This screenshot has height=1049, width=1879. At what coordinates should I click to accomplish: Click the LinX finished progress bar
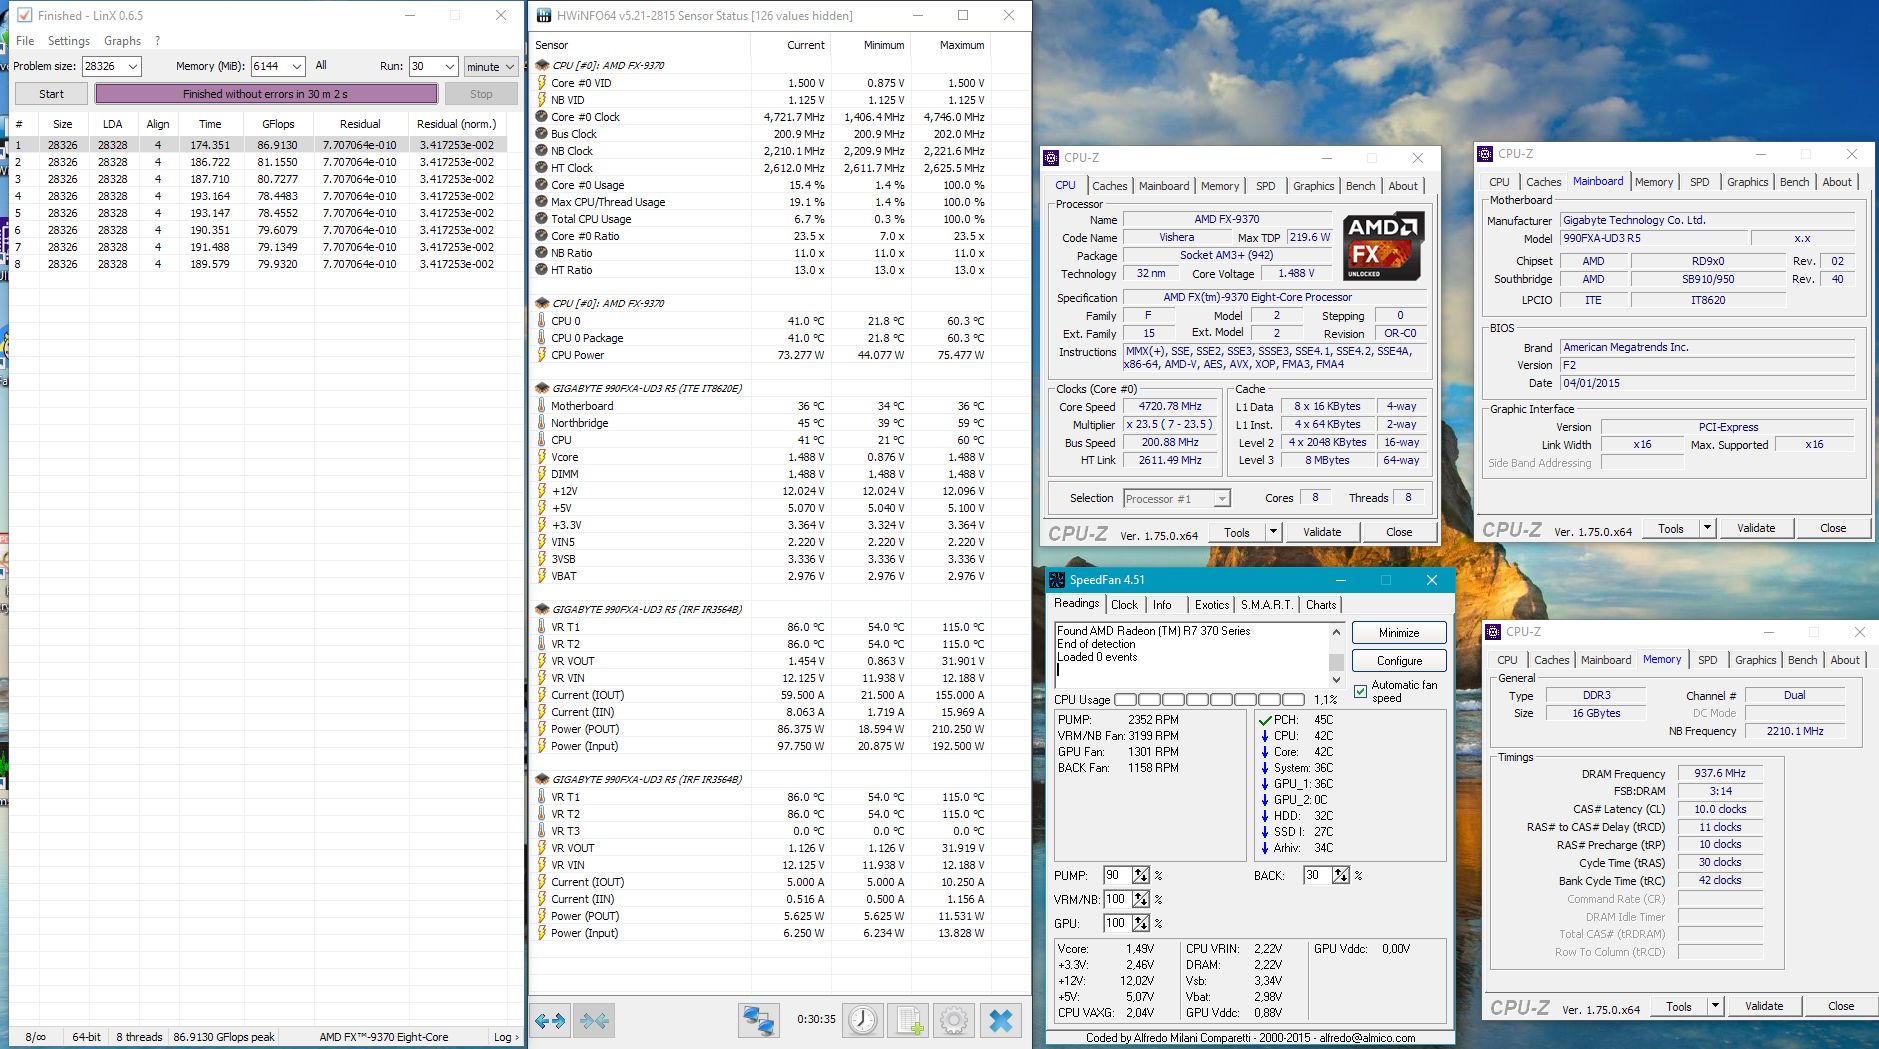click(x=266, y=94)
